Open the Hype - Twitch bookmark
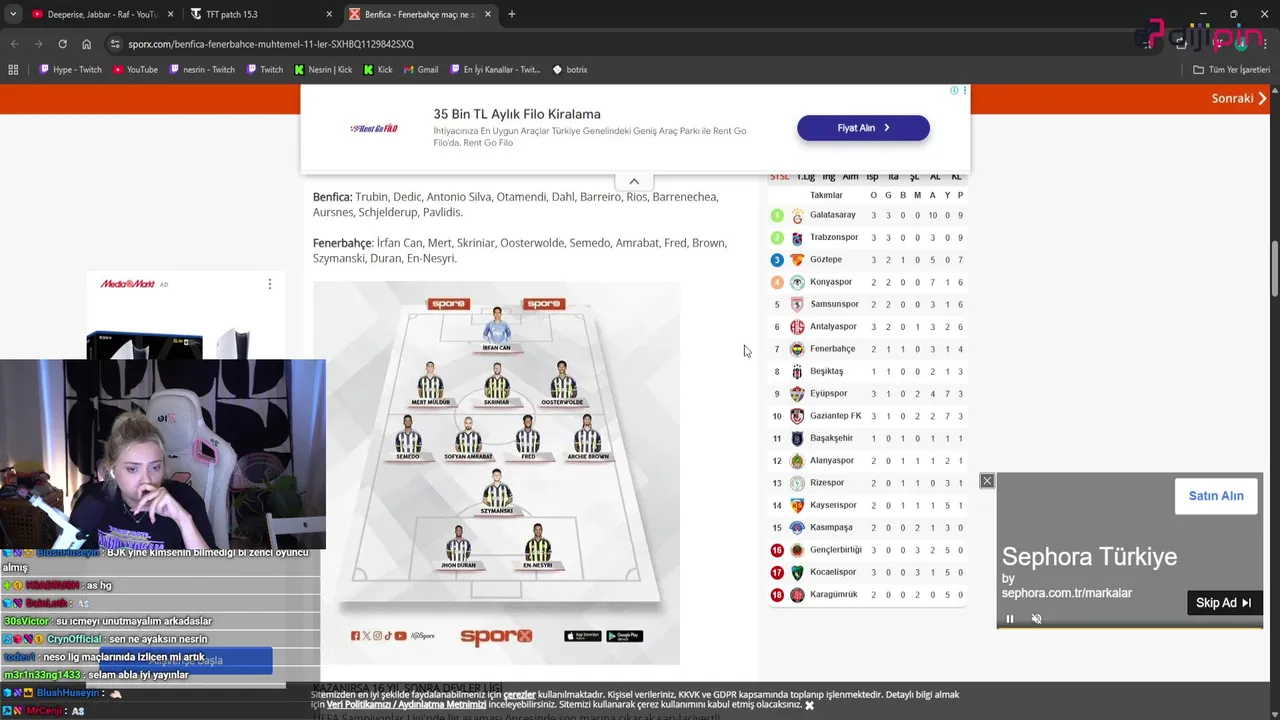 (70, 70)
